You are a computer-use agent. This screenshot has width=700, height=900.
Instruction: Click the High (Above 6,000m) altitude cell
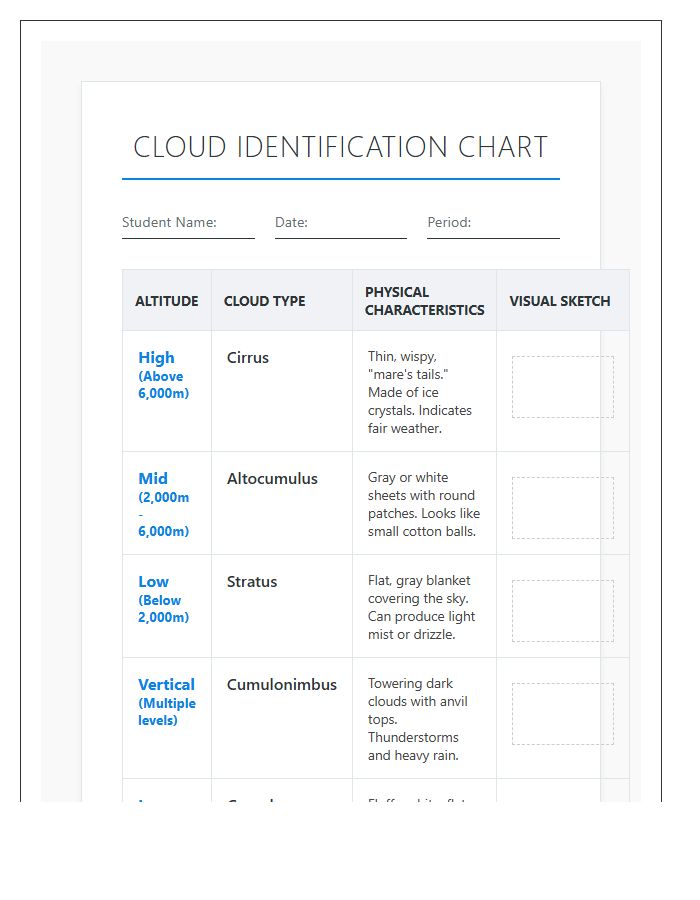[x=167, y=391]
